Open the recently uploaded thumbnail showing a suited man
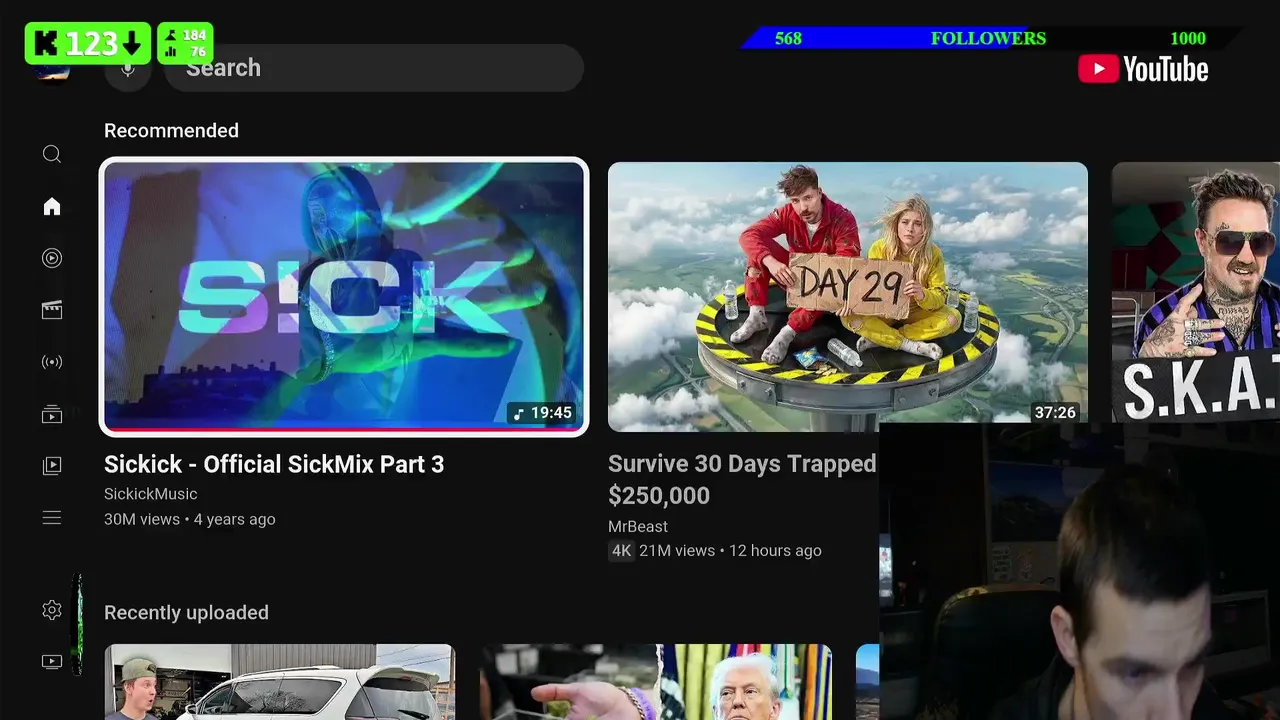The image size is (1280, 720). [656, 682]
